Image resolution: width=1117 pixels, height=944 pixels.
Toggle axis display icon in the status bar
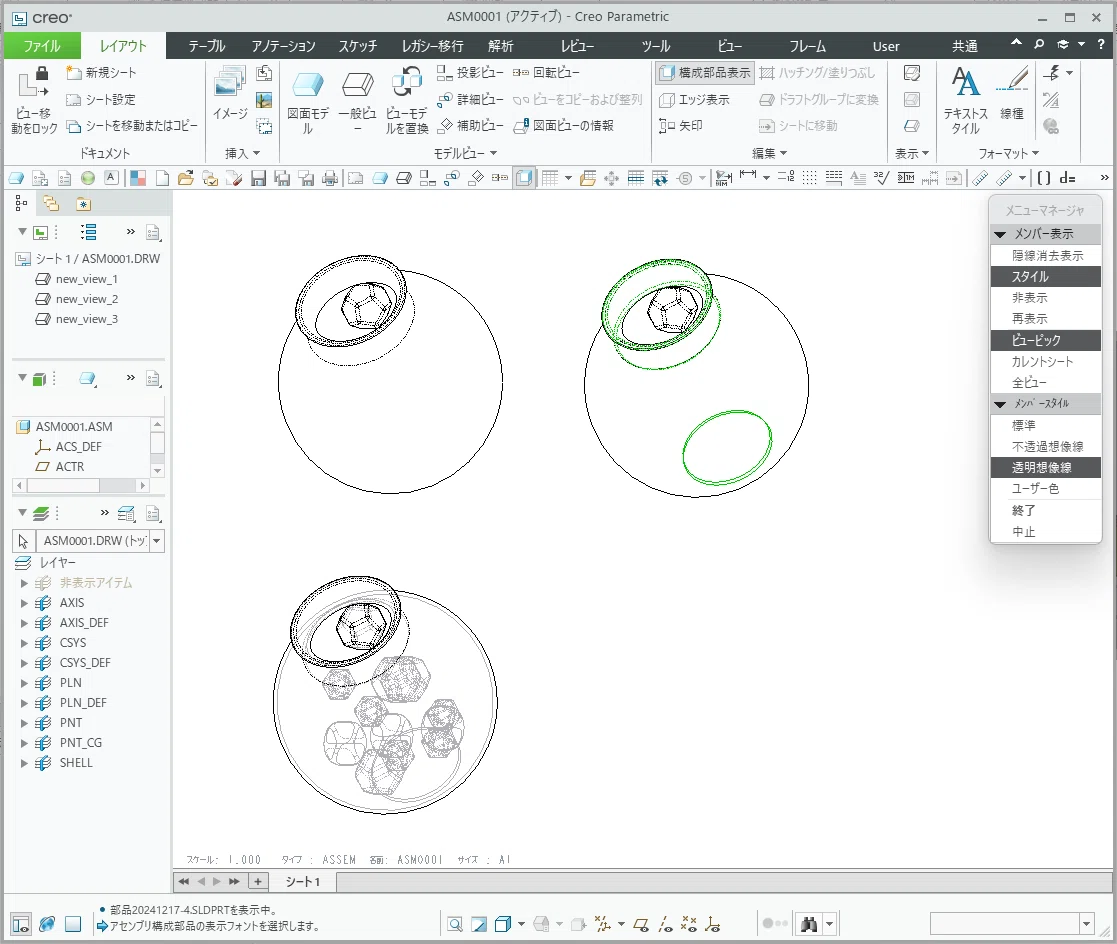[665, 924]
